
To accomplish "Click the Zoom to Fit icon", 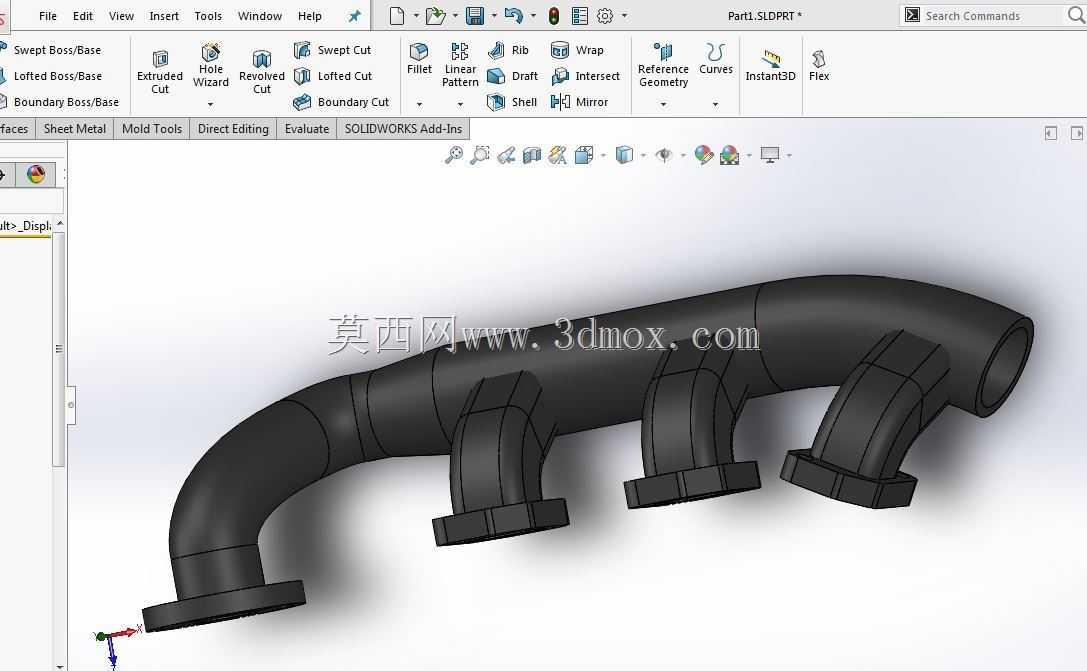I will [x=453, y=155].
